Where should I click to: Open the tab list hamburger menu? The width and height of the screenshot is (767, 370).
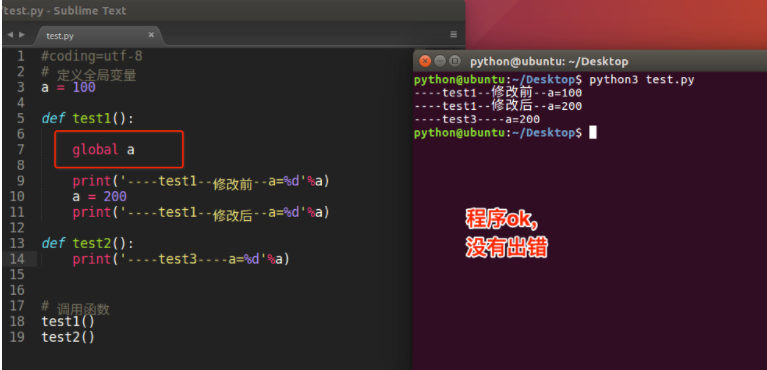(x=453, y=35)
